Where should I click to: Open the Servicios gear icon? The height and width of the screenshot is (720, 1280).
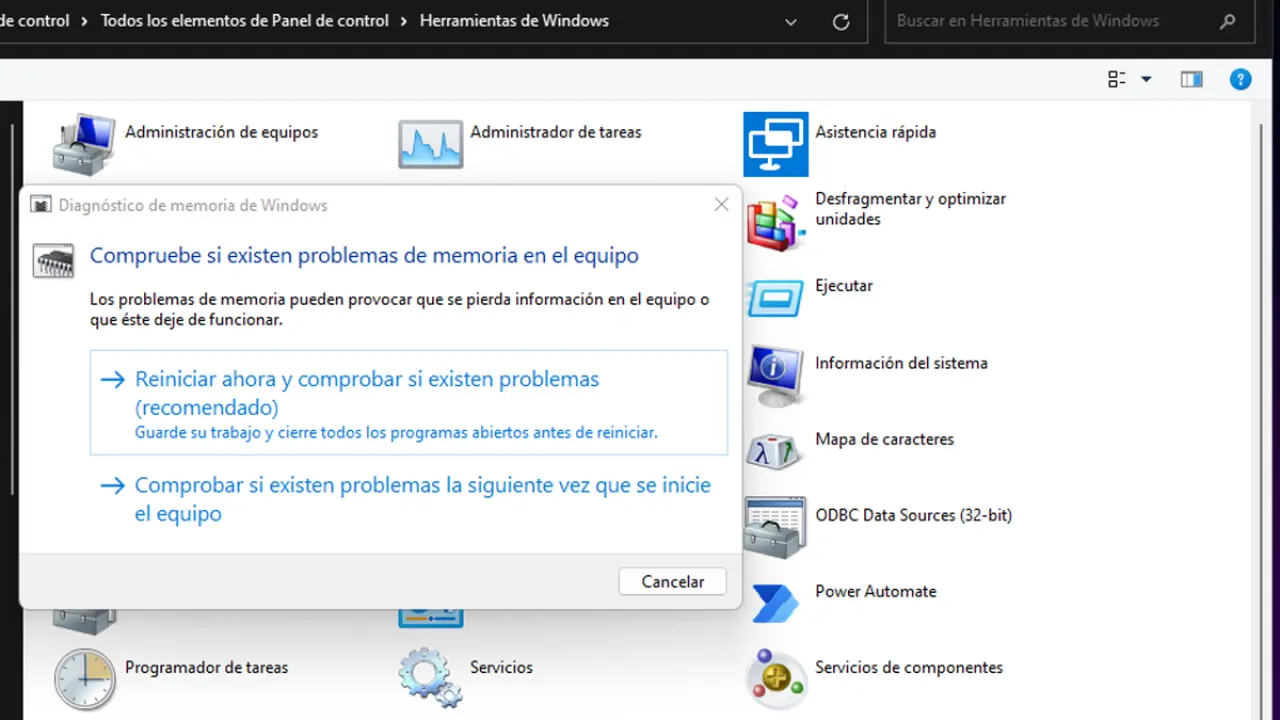(x=430, y=679)
